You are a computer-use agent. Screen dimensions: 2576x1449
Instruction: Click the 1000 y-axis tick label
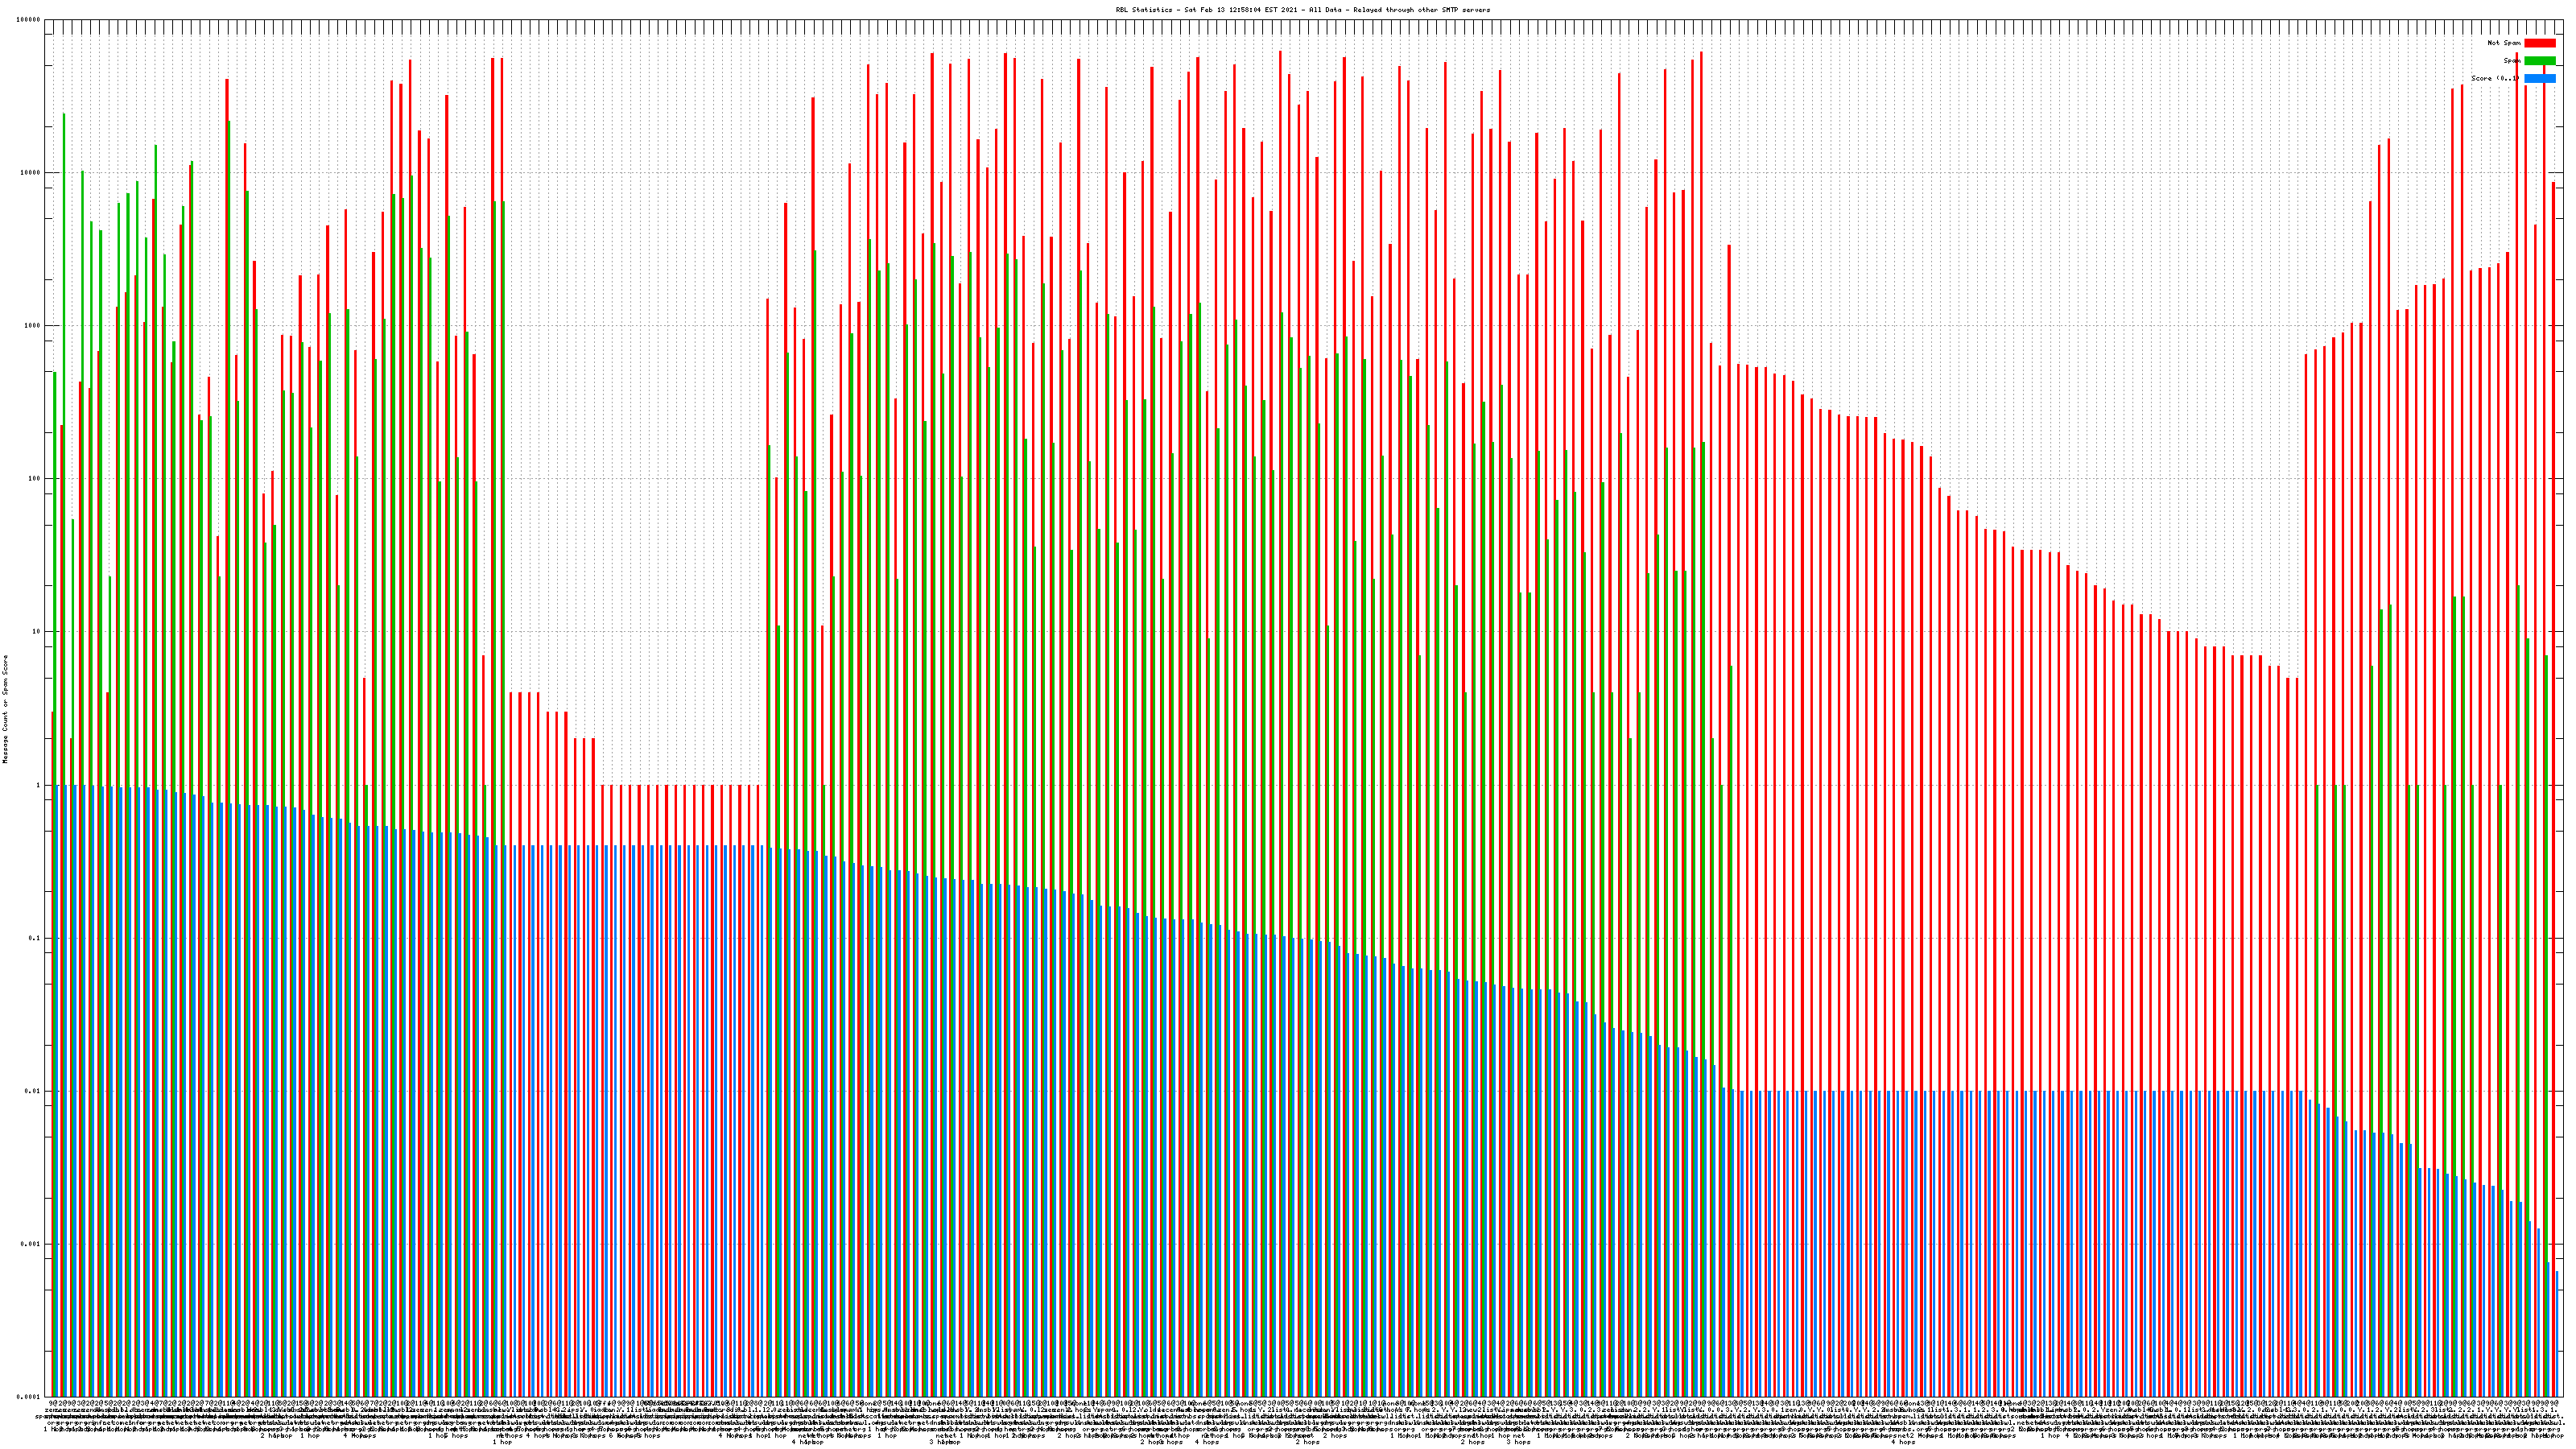click(33, 326)
